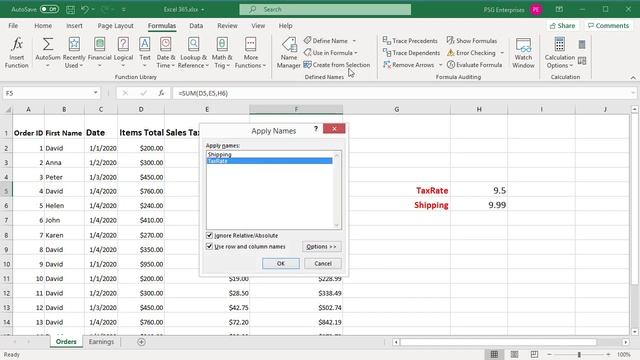Adjust the zoom slider handle
The image size is (640, 360).
coord(579,354)
